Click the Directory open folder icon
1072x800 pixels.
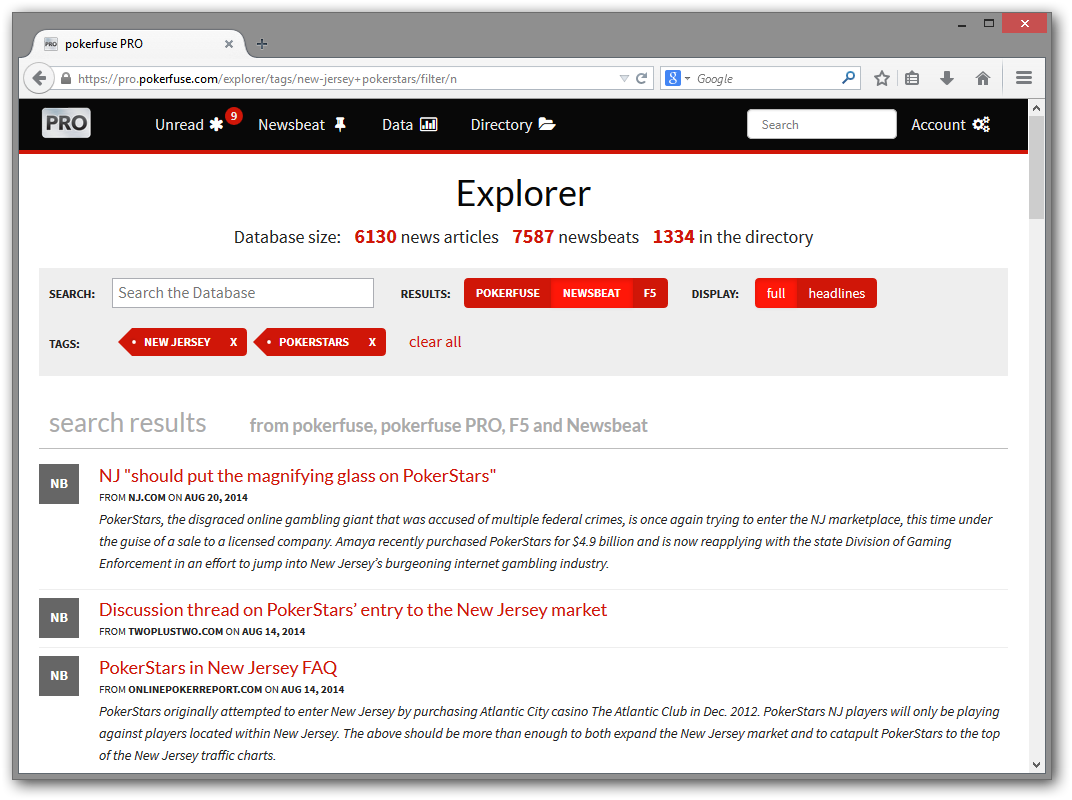tap(547, 124)
